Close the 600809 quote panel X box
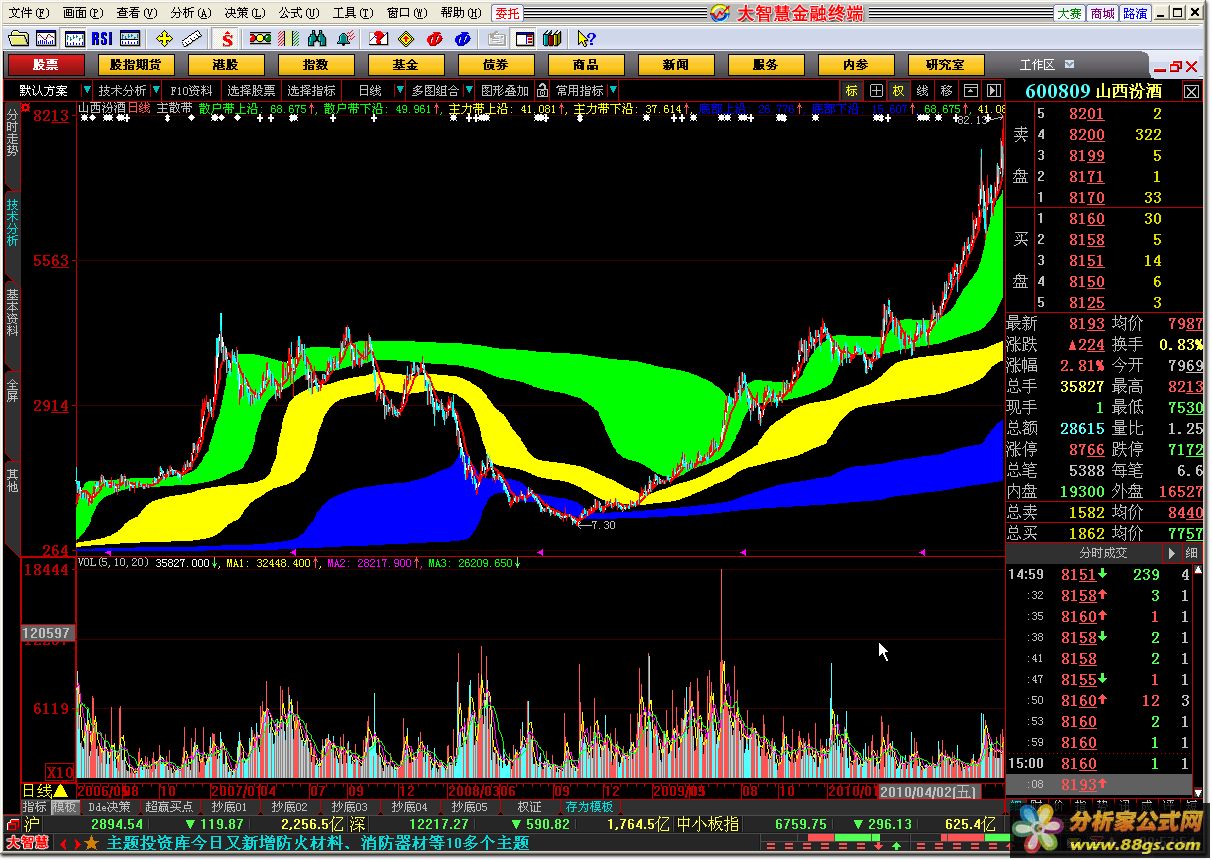This screenshot has width=1212, height=860. coord(1191,91)
